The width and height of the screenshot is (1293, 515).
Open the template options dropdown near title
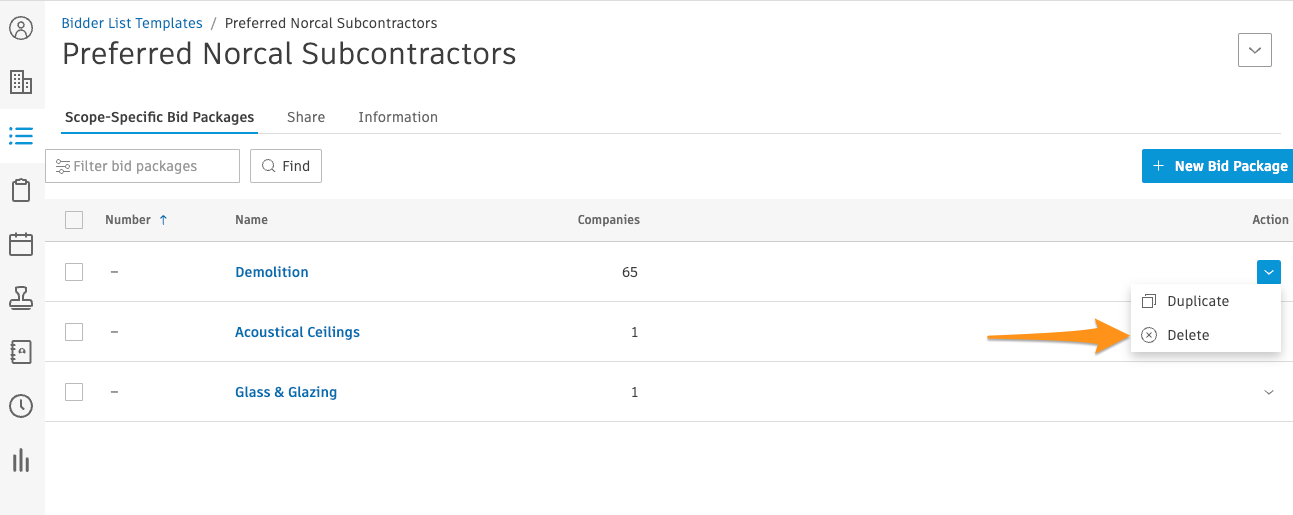1255,50
